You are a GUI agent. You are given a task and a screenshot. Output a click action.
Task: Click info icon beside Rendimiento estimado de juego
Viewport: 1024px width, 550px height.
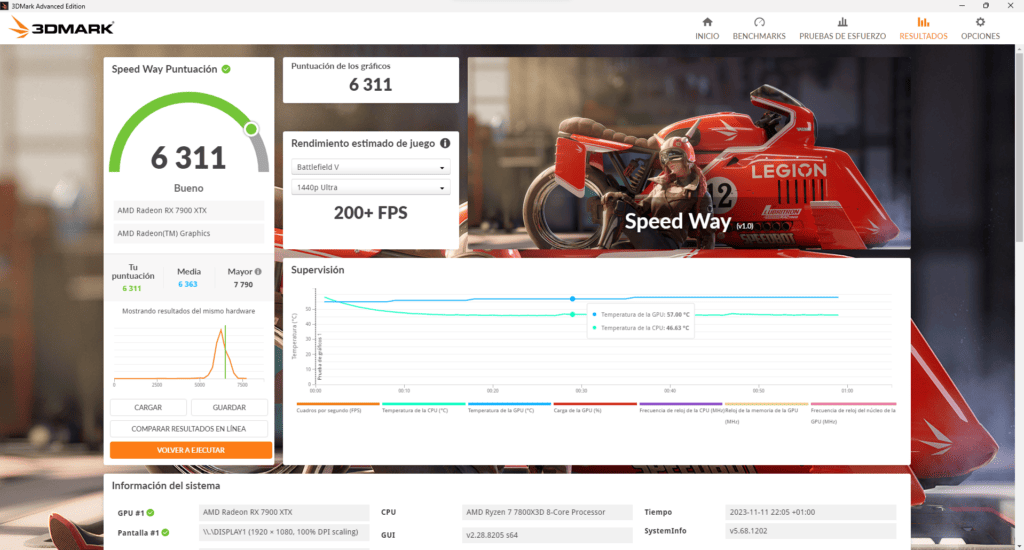click(x=445, y=143)
